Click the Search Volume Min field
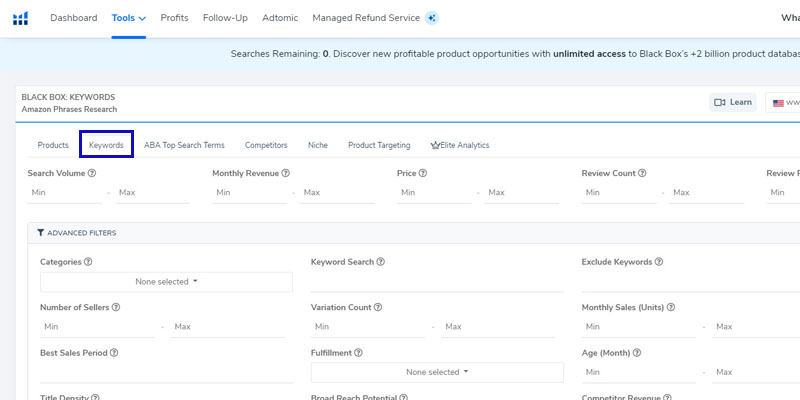The width and height of the screenshot is (800, 400). [65, 193]
